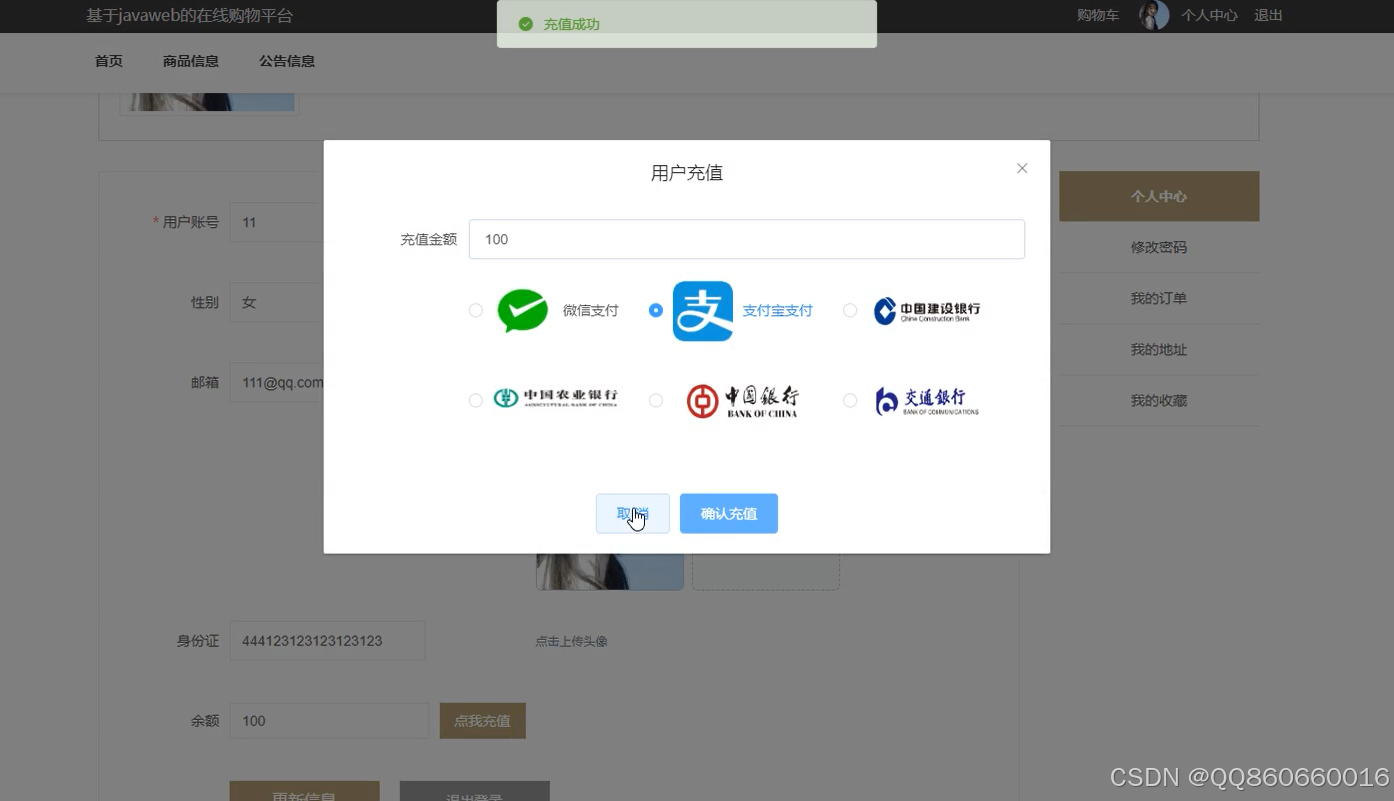Screen dimensions: 1394x801
Task: Click the dashed upload box beside the avatar
Action: pyautogui.click(x=766, y=571)
